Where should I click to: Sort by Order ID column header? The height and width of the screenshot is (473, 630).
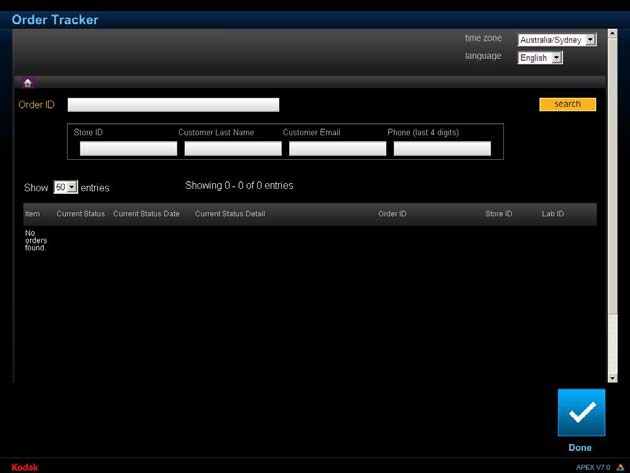(x=392, y=214)
